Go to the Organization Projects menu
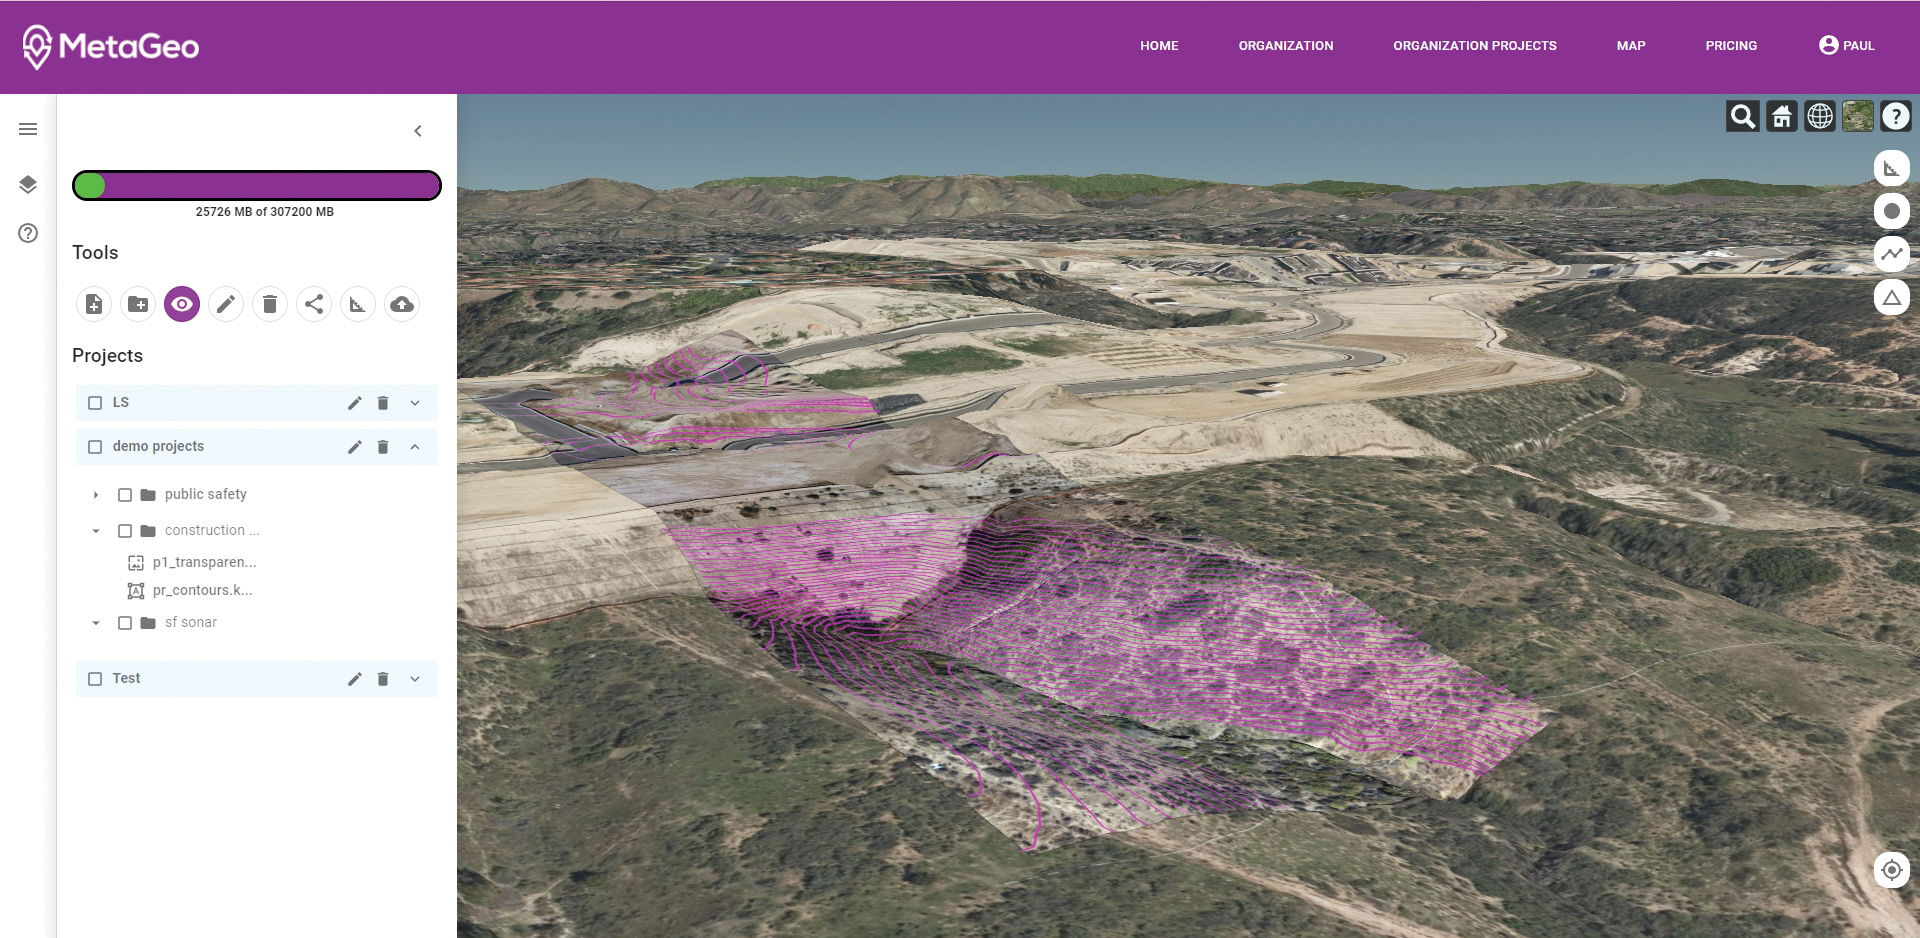The image size is (1920, 938). pos(1474,46)
